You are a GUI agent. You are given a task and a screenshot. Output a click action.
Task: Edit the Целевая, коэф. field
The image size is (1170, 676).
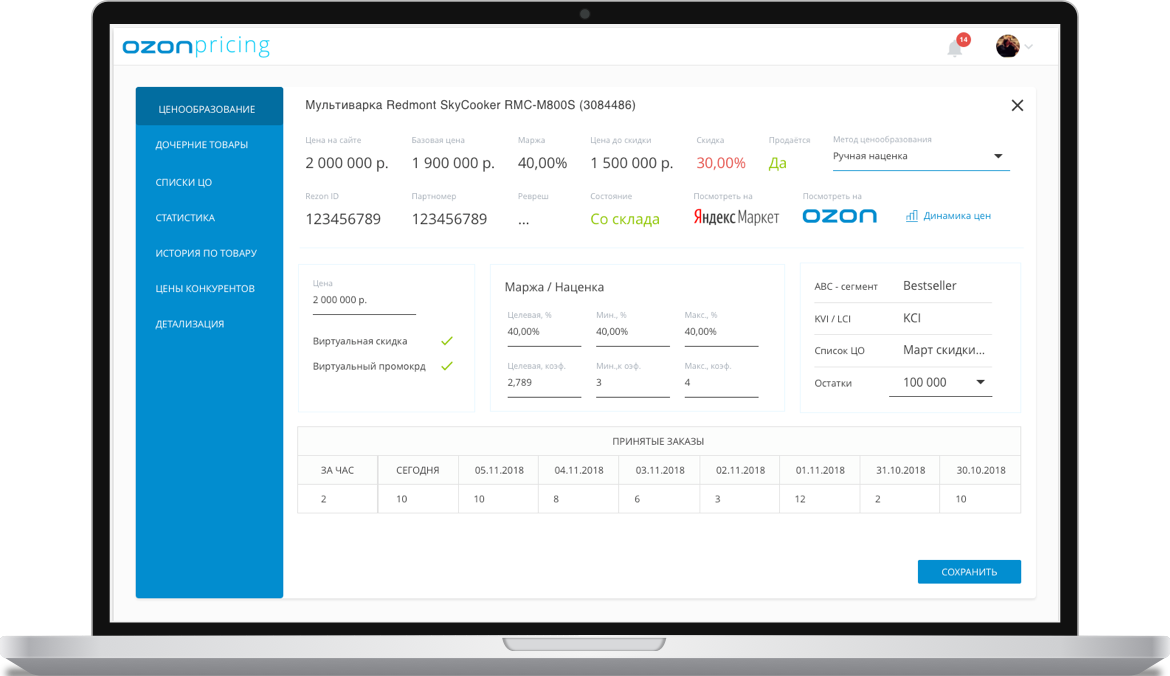544,383
